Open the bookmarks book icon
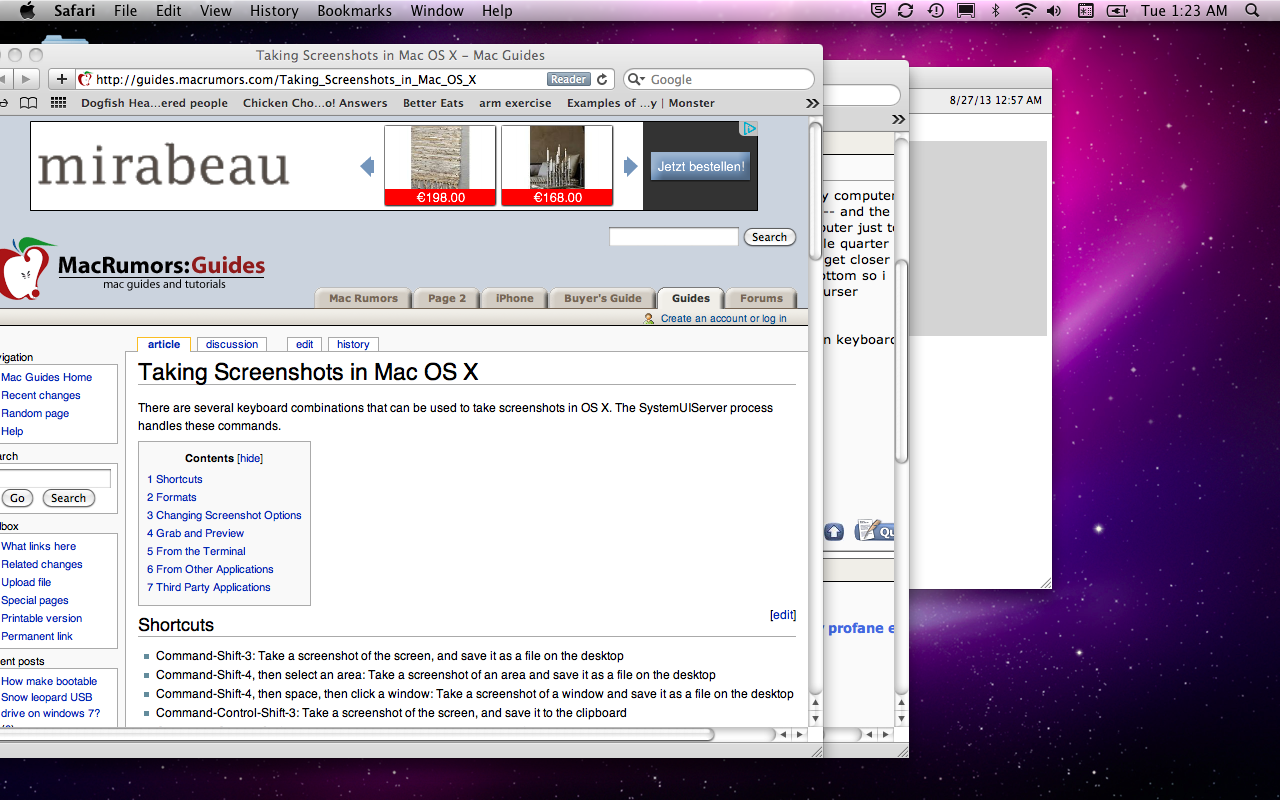 29,103
